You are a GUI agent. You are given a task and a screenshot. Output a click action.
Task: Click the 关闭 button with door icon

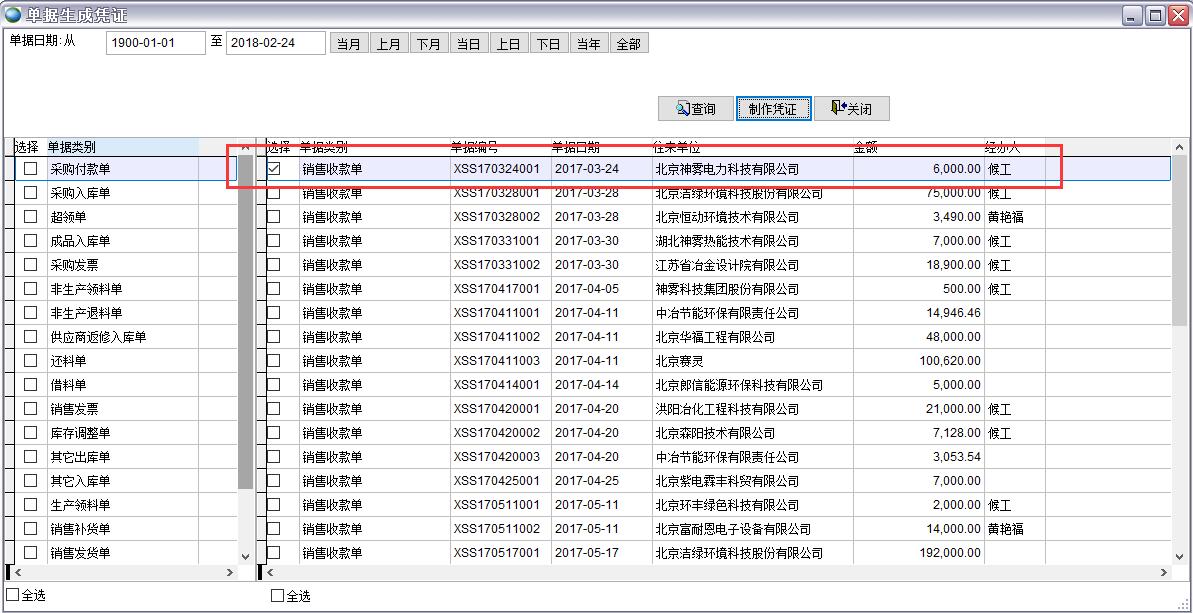click(x=851, y=109)
